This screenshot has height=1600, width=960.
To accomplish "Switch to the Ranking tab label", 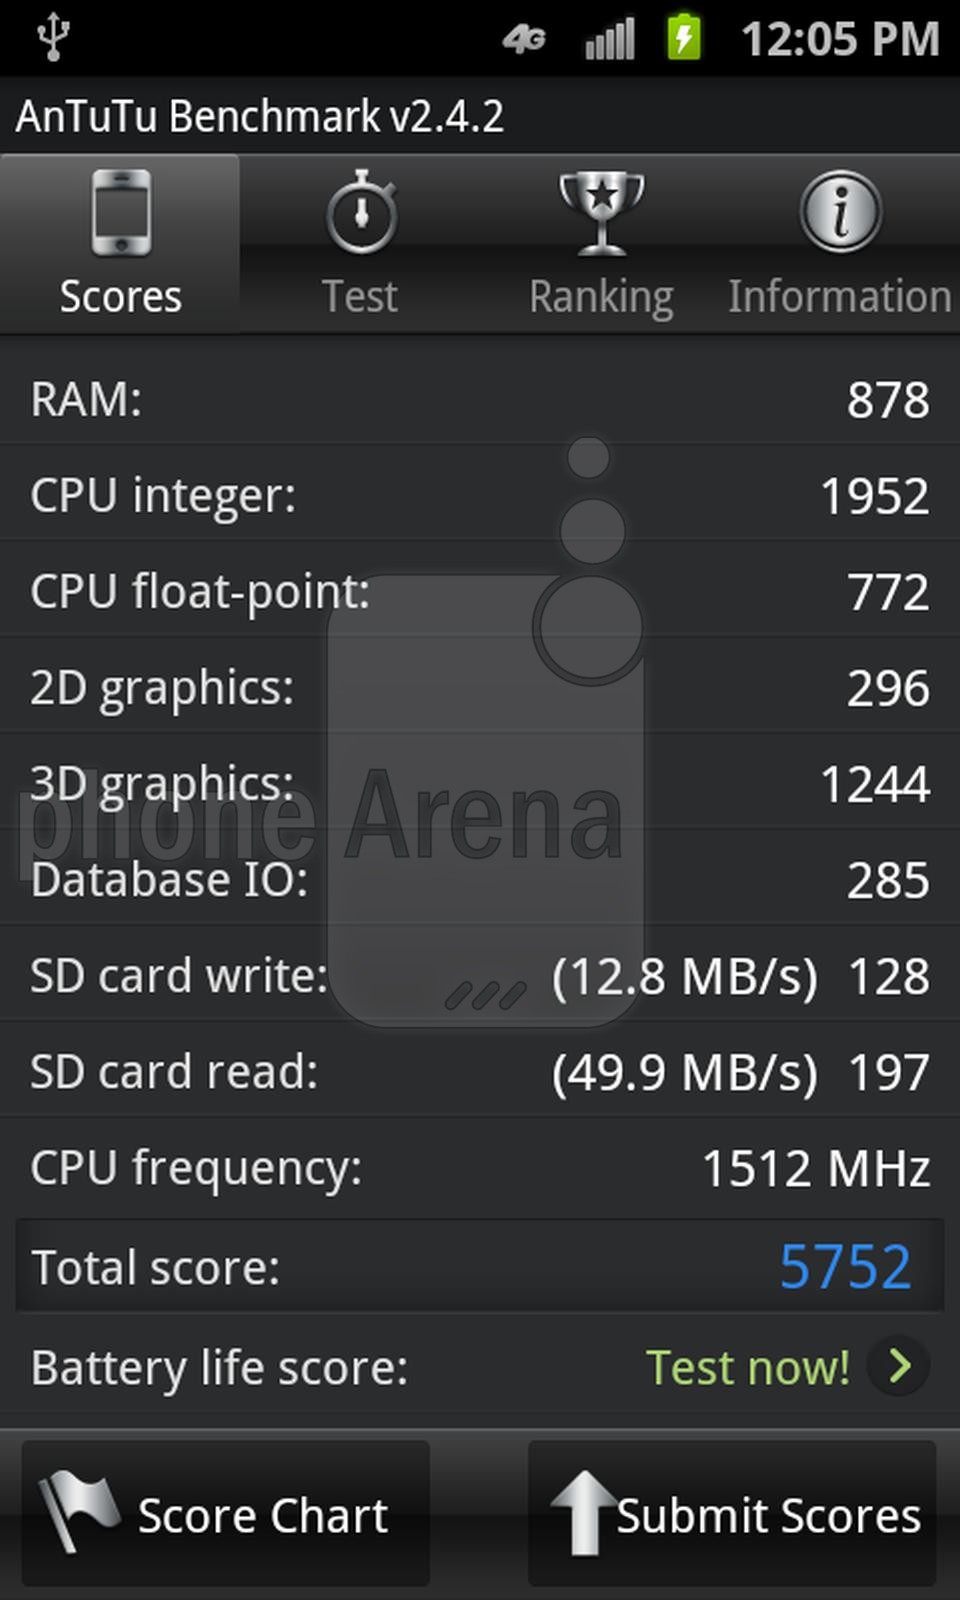I will click(x=601, y=297).
